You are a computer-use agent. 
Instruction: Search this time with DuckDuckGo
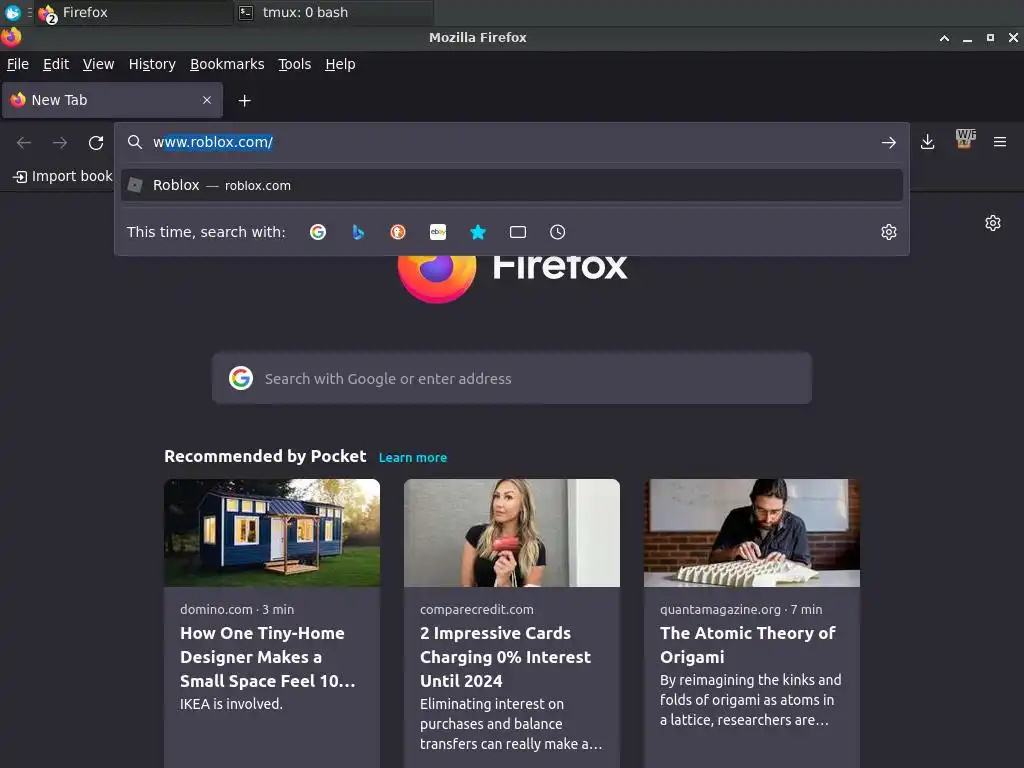point(398,232)
